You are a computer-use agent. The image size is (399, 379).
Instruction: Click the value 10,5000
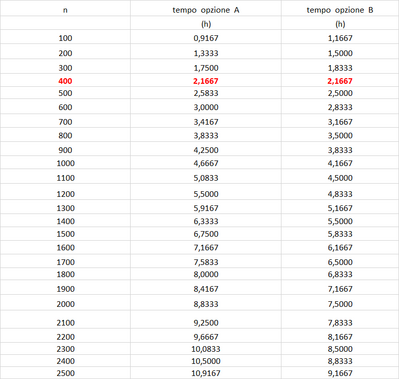coord(206,361)
